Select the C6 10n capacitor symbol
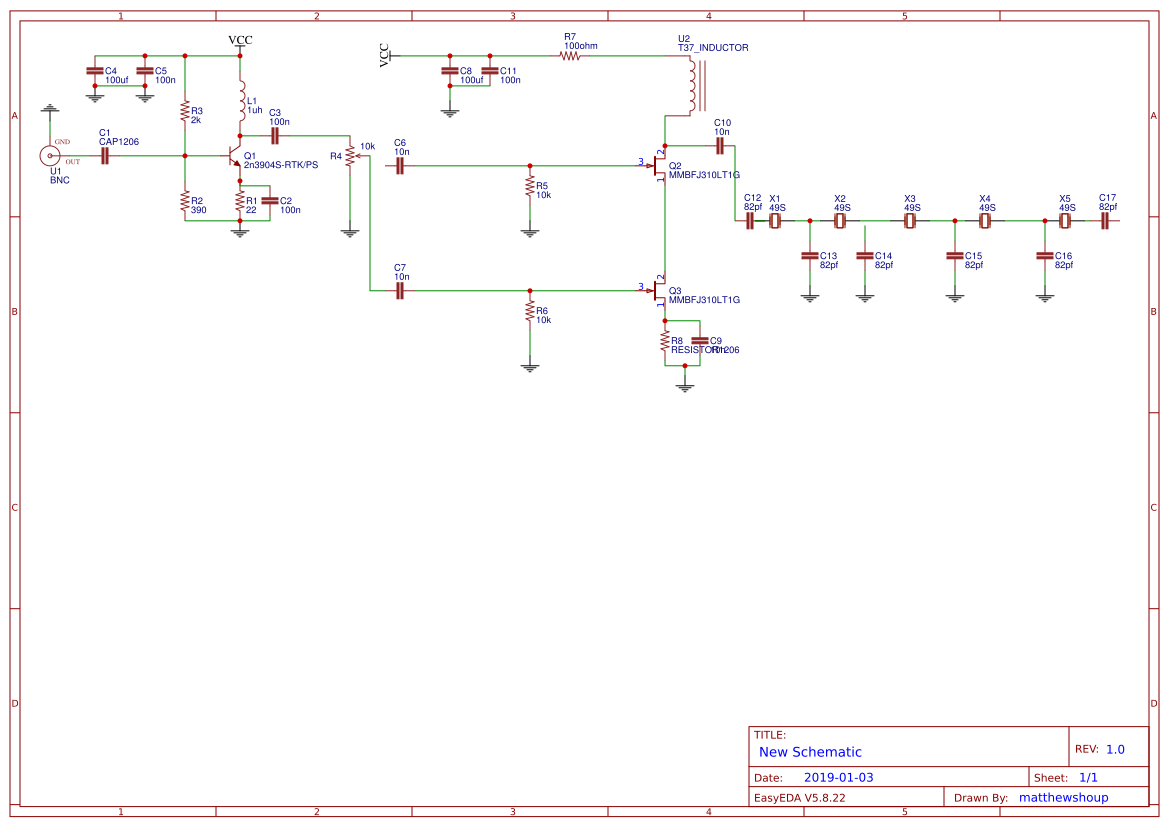Image resolution: width=1169 pixels, height=827 pixels. pyautogui.click(x=400, y=166)
